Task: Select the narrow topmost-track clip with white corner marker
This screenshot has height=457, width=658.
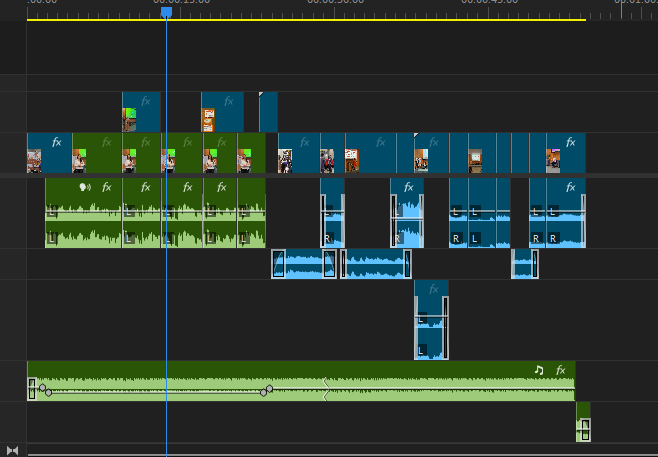Action: 268,112
